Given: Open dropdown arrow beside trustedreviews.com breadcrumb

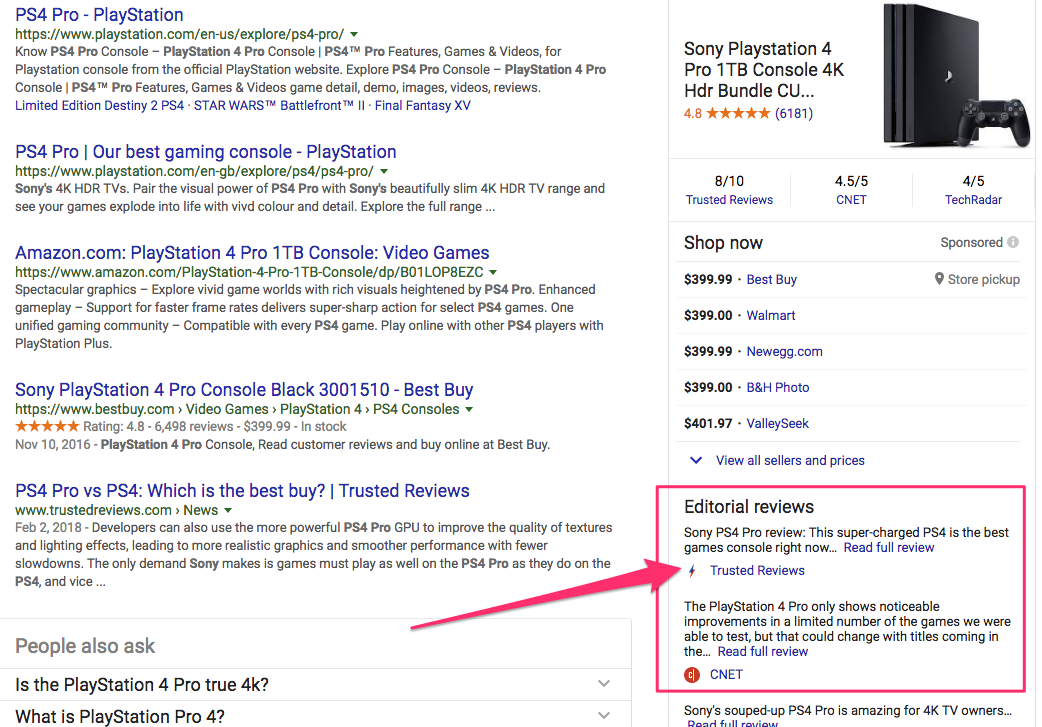Looking at the screenshot, I should [x=228, y=510].
